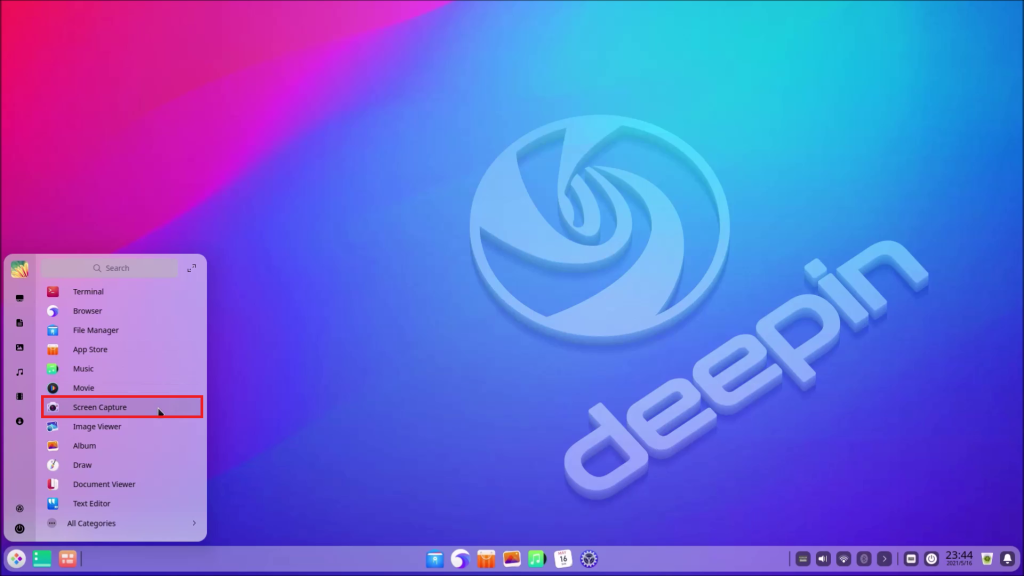1024x576 pixels.
Task: Open the volume control in system tray
Action: (823, 559)
